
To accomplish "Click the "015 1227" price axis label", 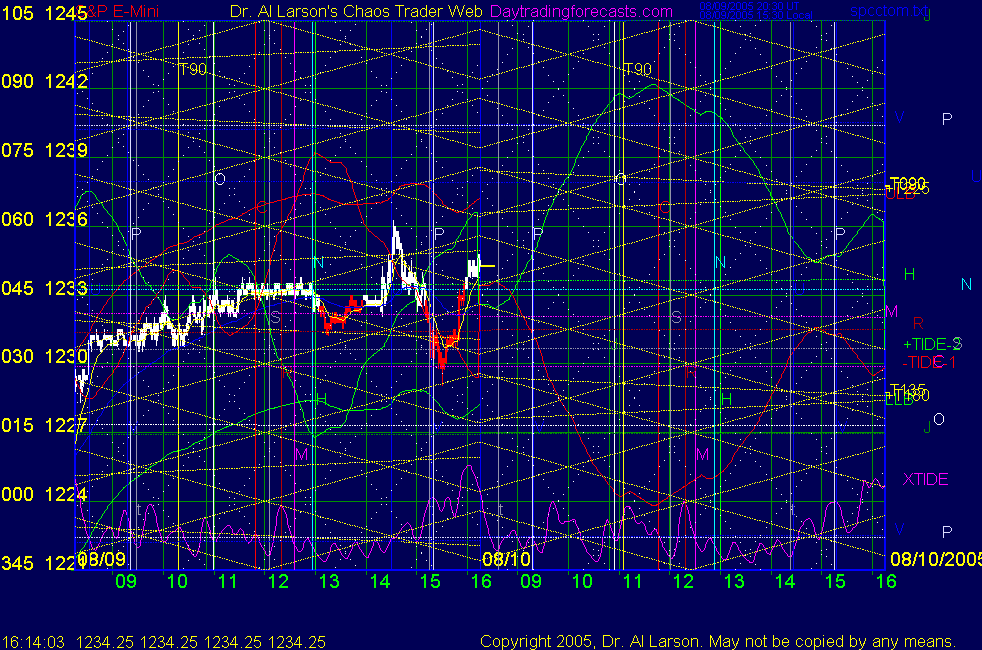I will tap(44, 425).
